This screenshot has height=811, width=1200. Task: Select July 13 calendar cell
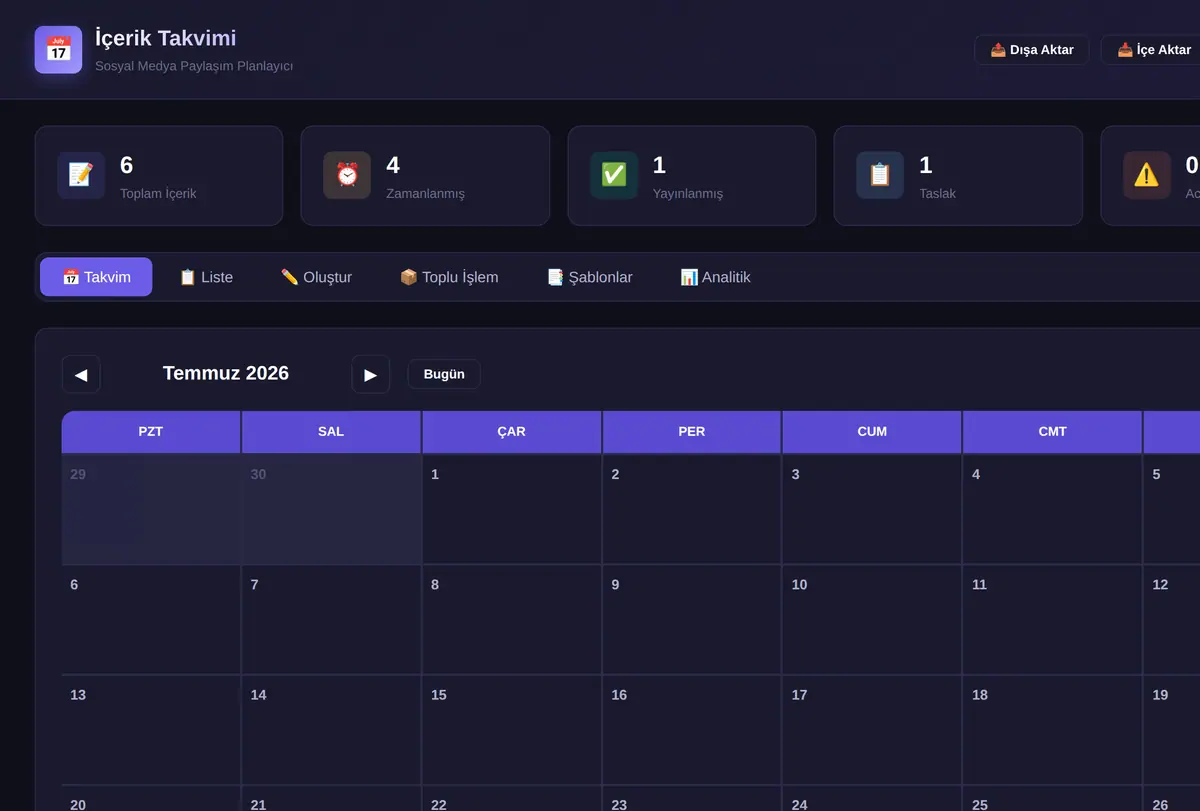[151, 730]
